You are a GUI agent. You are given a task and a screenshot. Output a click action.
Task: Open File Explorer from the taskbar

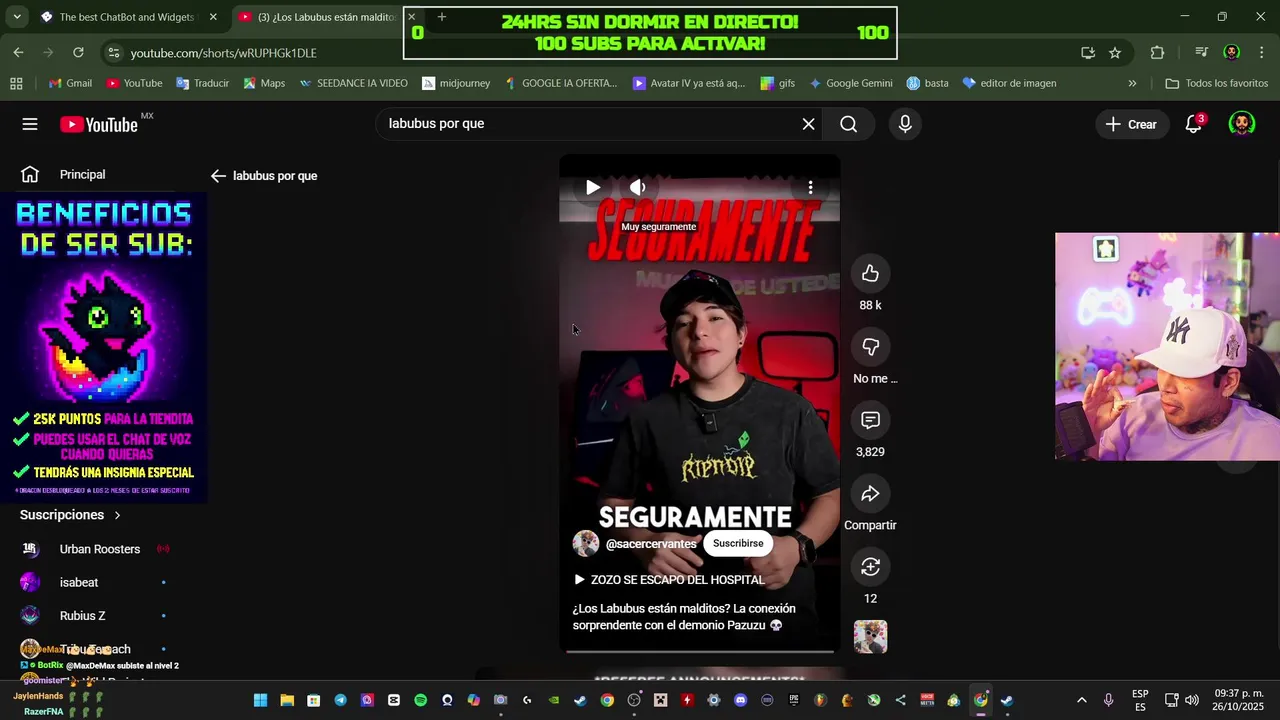(287, 700)
